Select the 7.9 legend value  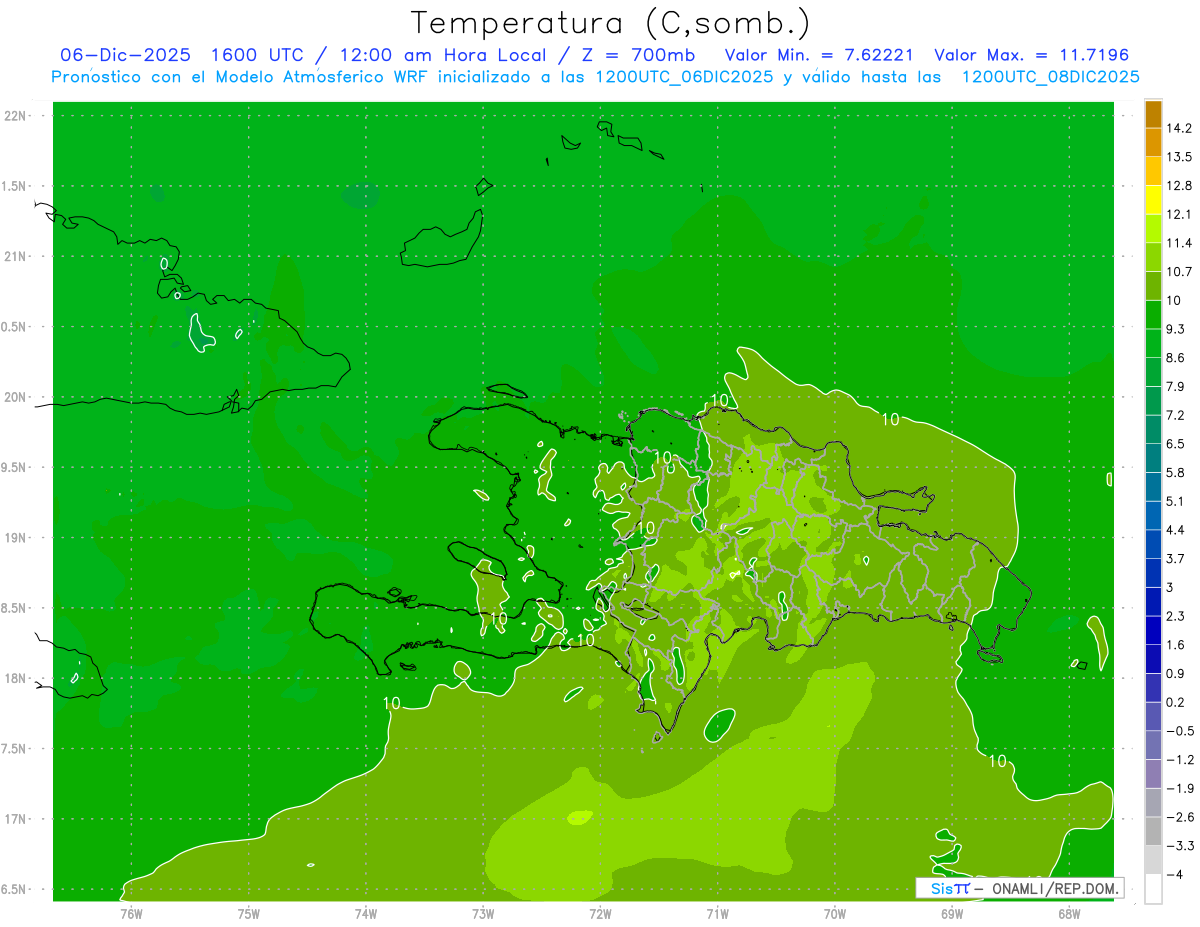1176,387
